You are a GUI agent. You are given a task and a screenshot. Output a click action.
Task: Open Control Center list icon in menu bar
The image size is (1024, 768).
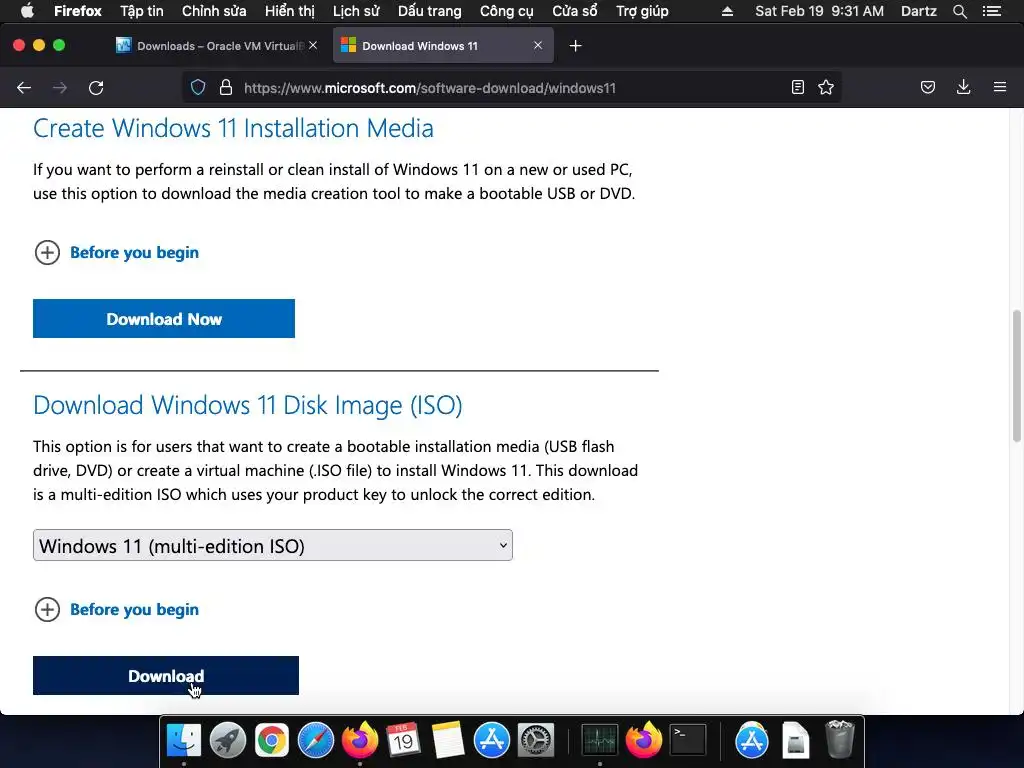pos(991,11)
